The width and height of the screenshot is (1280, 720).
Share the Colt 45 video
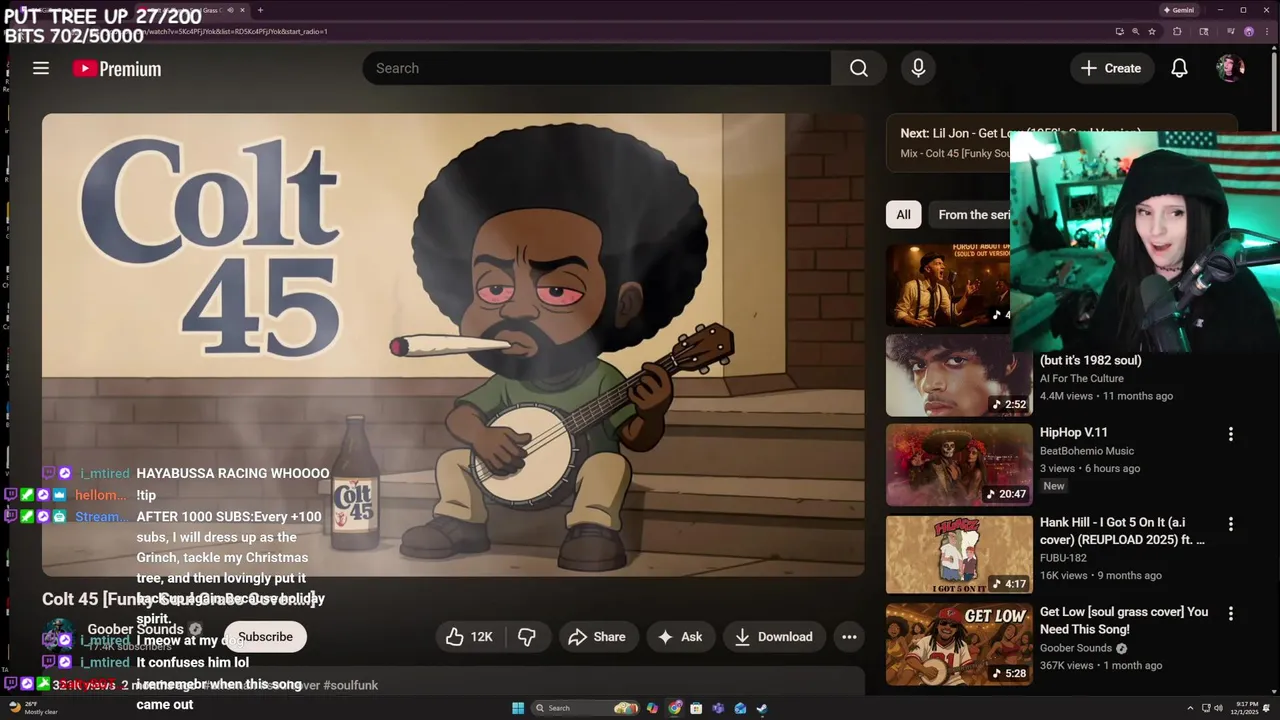coord(597,637)
